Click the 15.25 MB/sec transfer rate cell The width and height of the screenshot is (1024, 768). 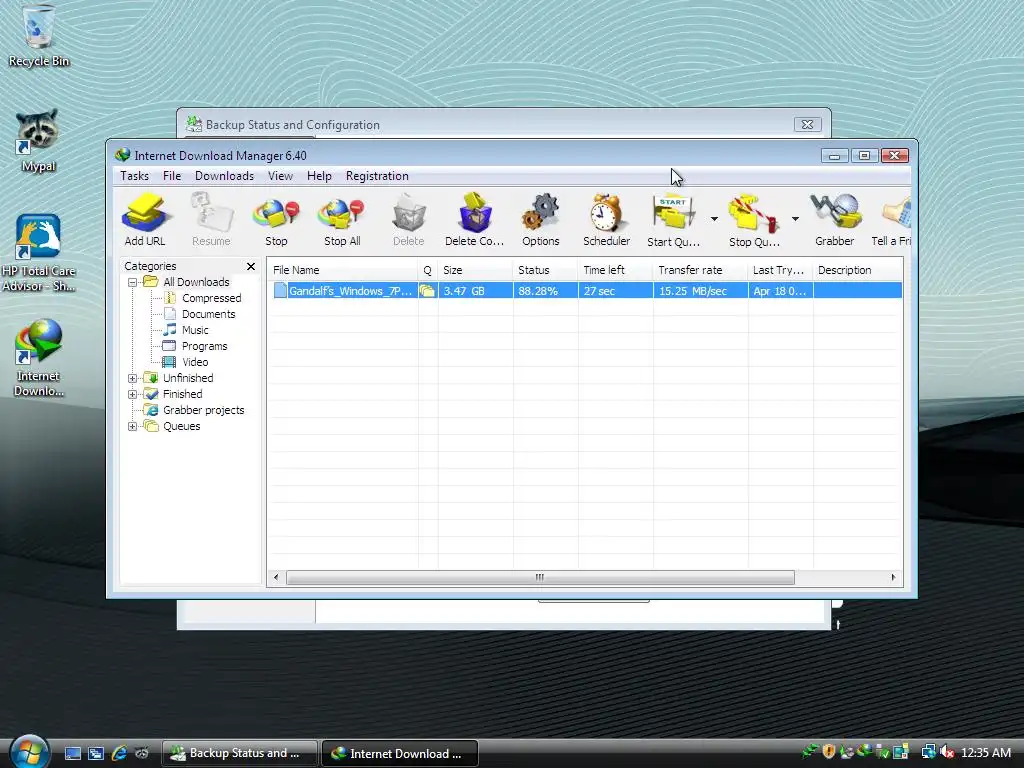coord(700,291)
